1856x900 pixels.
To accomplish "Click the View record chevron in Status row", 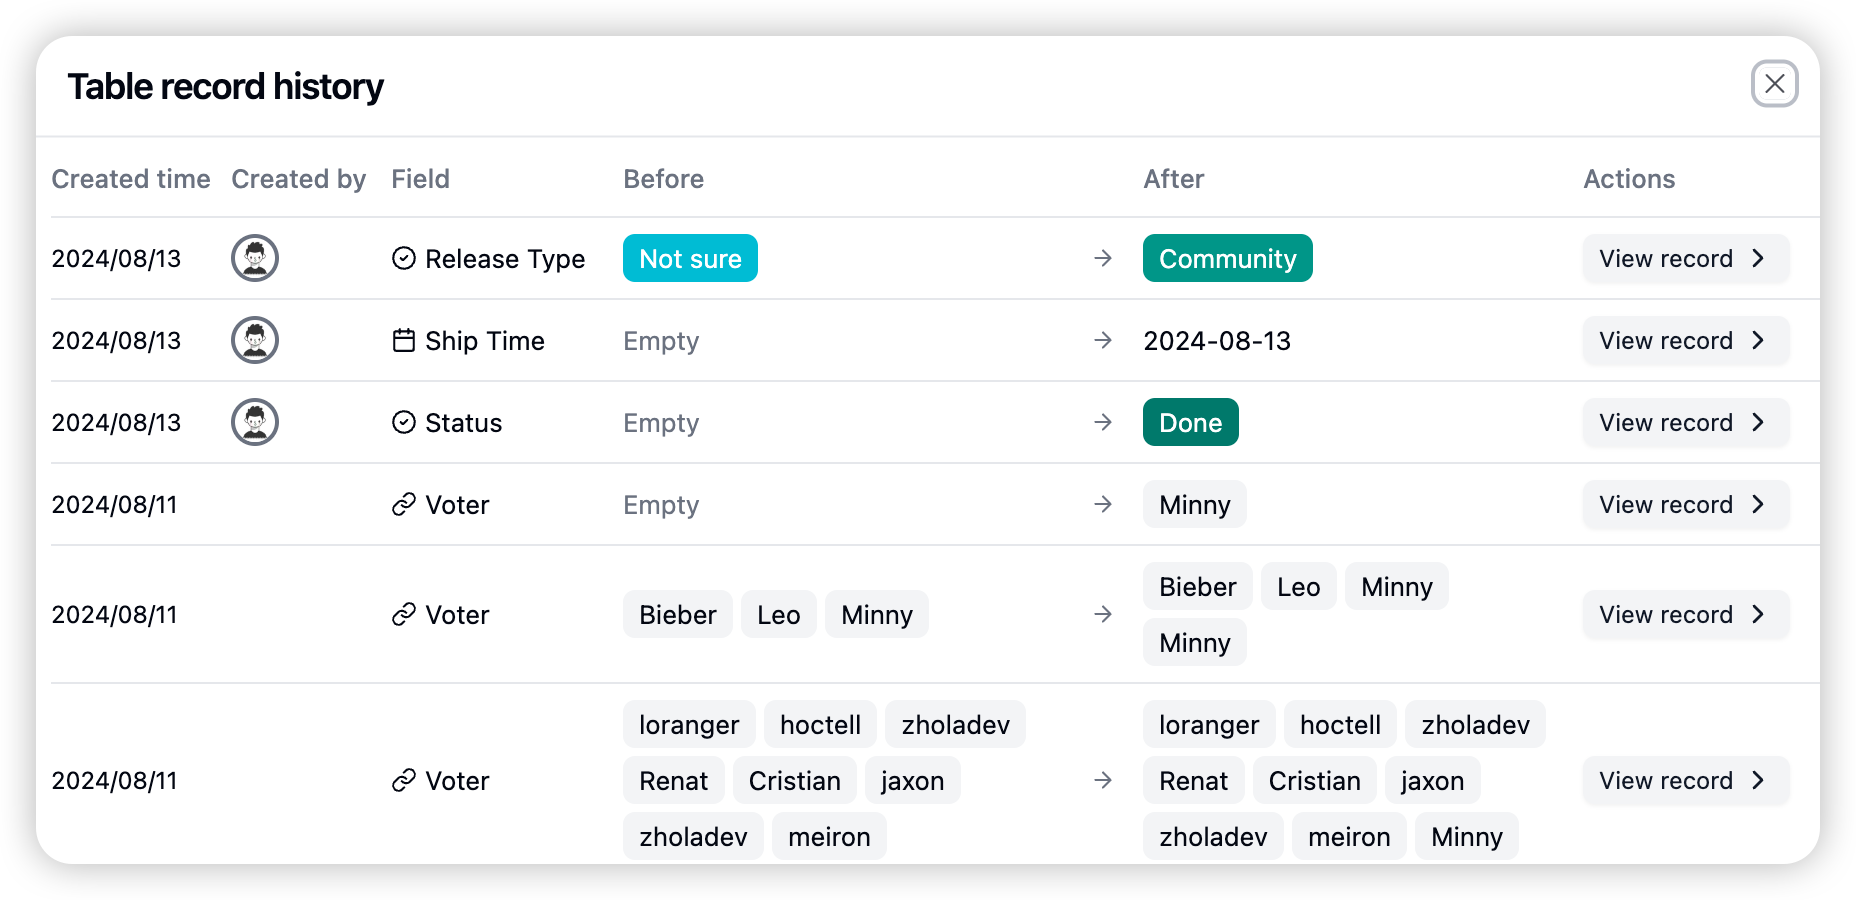I will click(x=1758, y=422).
